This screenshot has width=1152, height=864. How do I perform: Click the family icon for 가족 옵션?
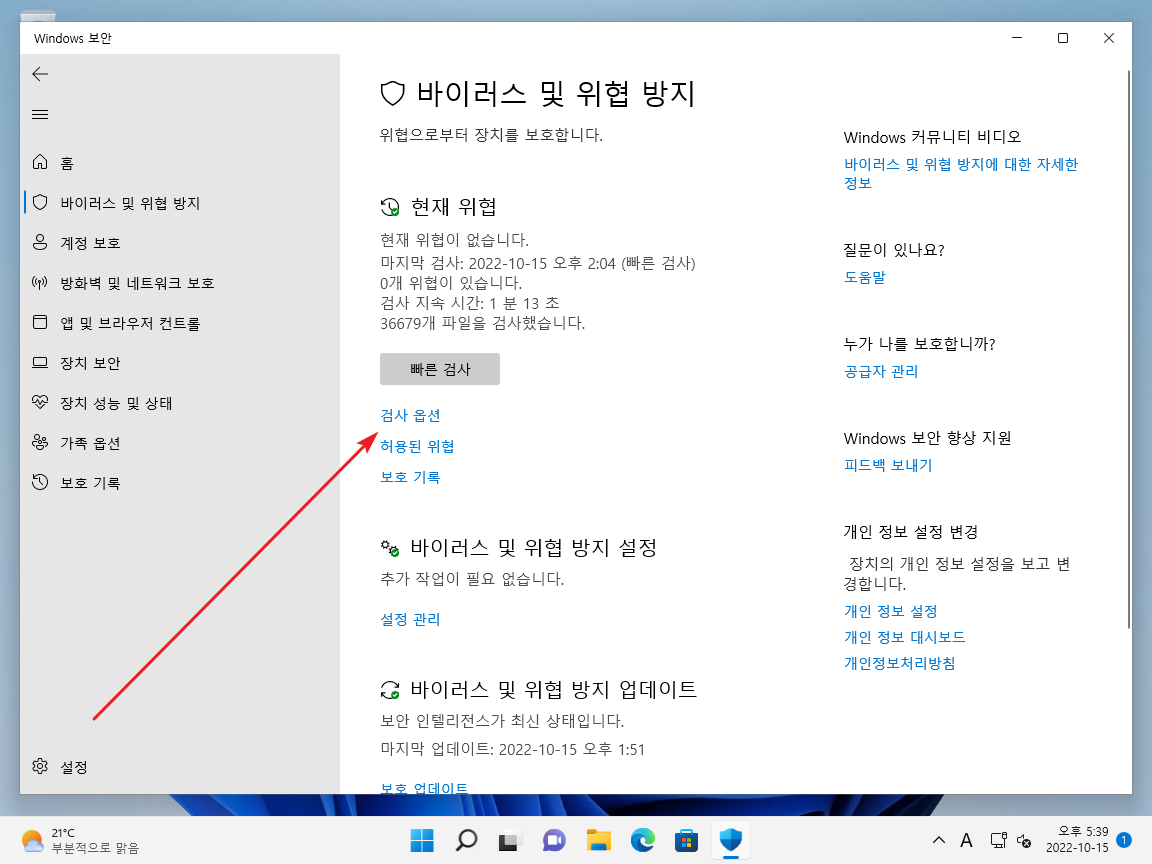pyautogui.click(x=40, y=442)
